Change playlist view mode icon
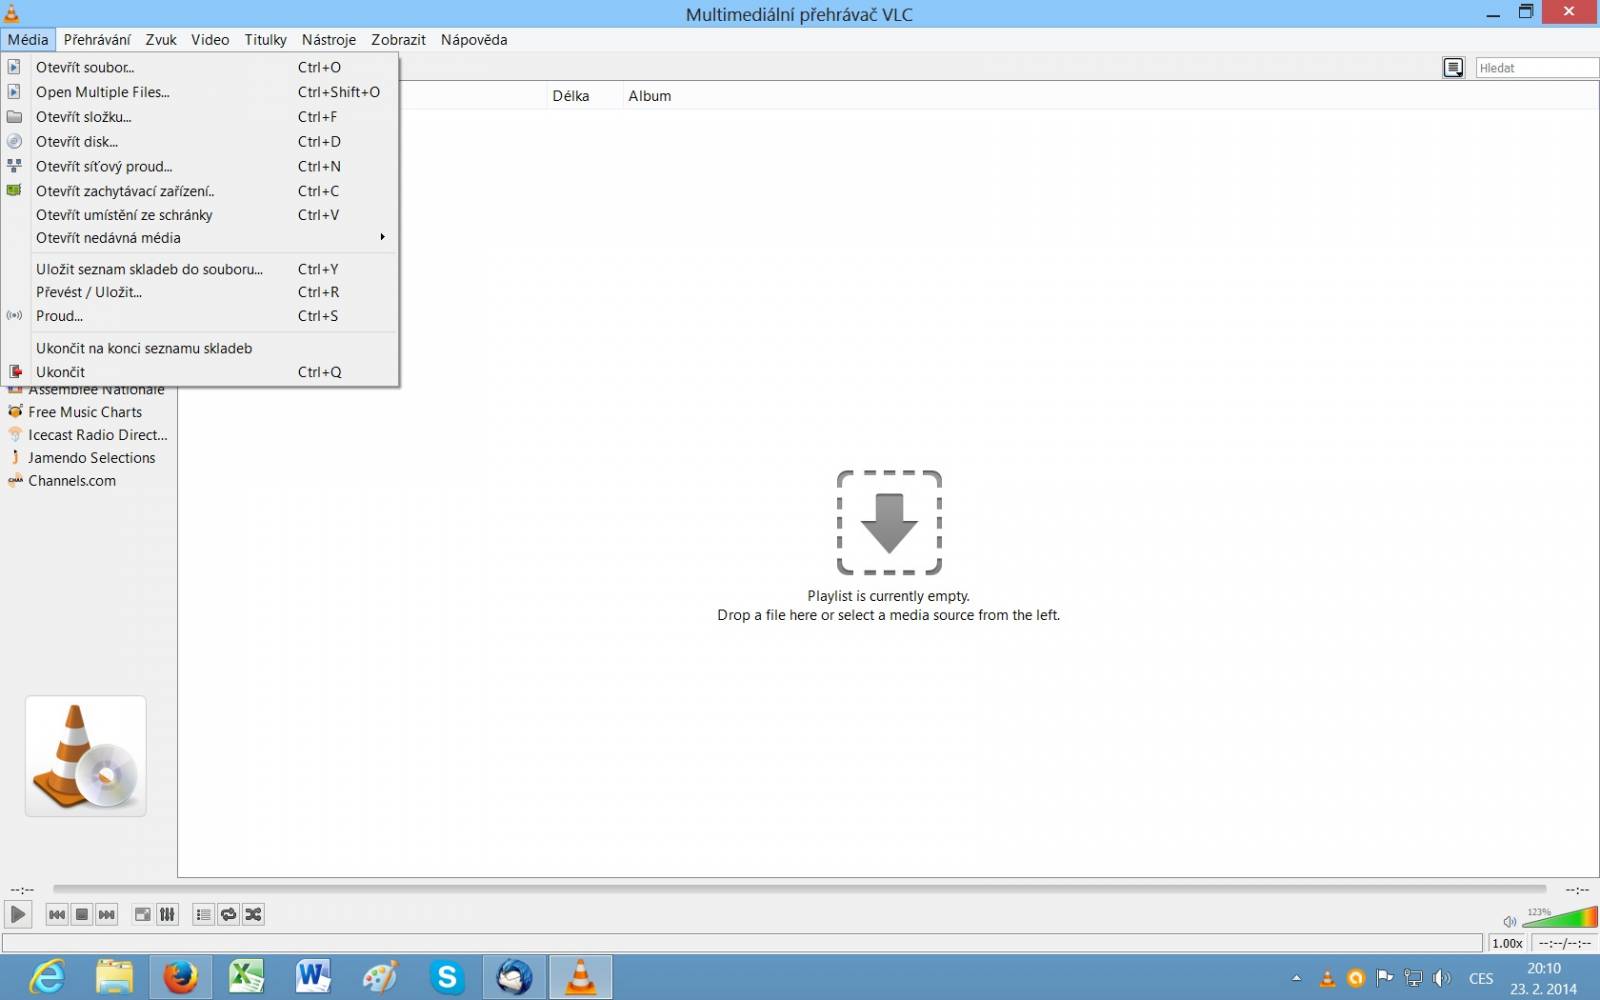The width and height of the screenshot is (1600, 1000). [x=1453, y=68]
